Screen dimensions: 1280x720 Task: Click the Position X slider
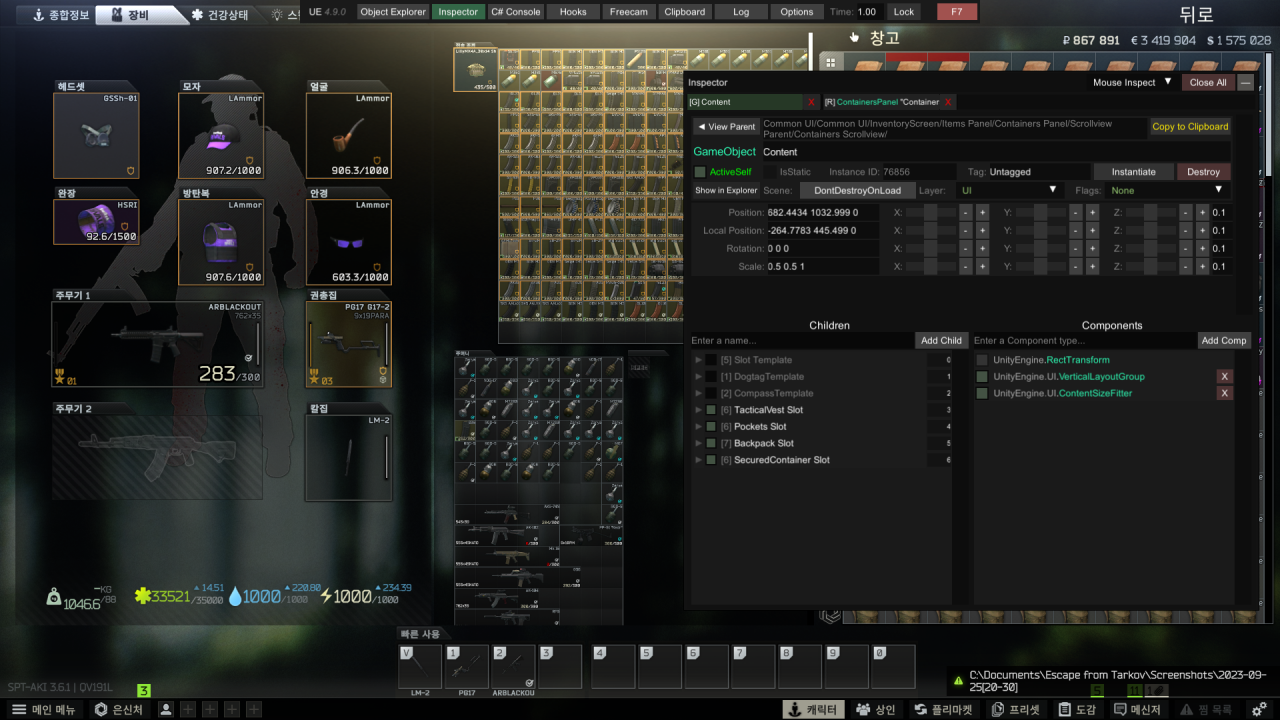pos(930,213)
